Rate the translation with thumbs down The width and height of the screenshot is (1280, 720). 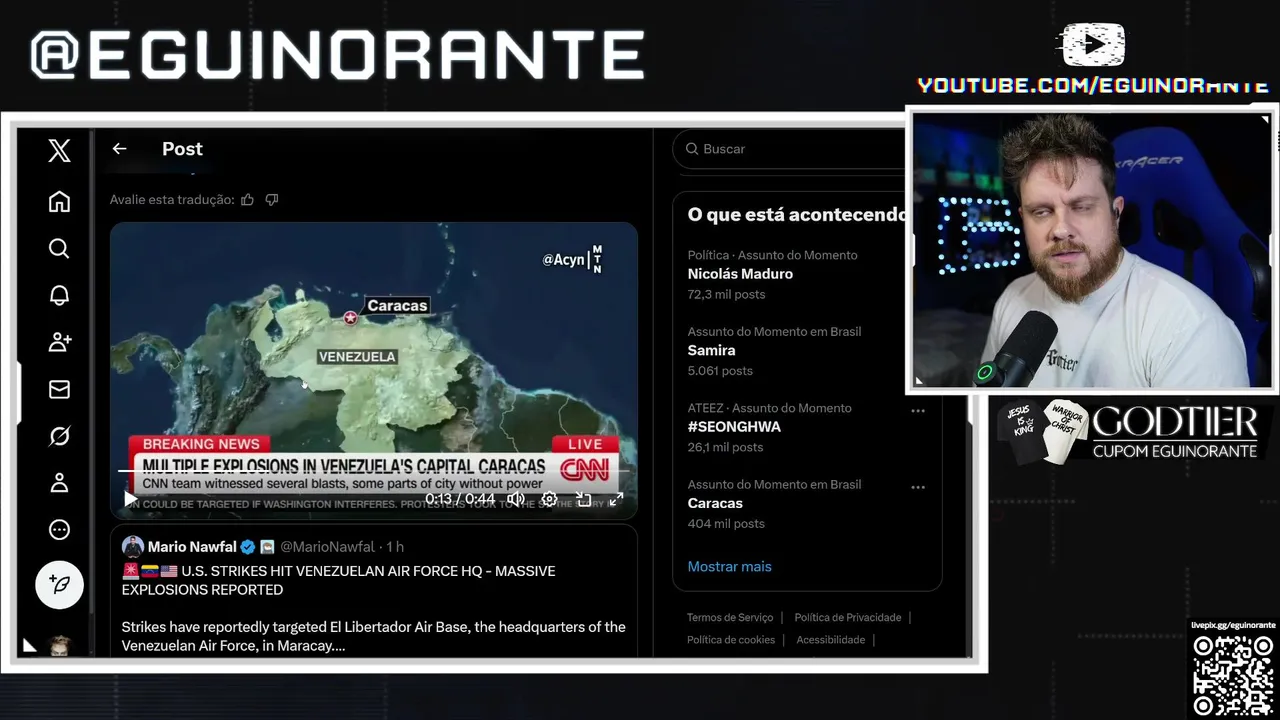pos(271,199)
